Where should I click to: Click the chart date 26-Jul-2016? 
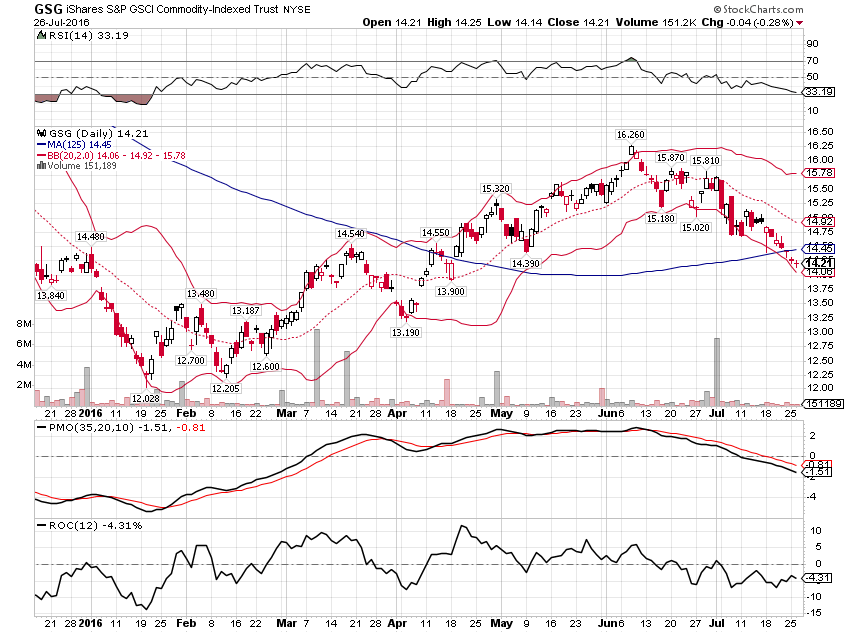[61, 22]
